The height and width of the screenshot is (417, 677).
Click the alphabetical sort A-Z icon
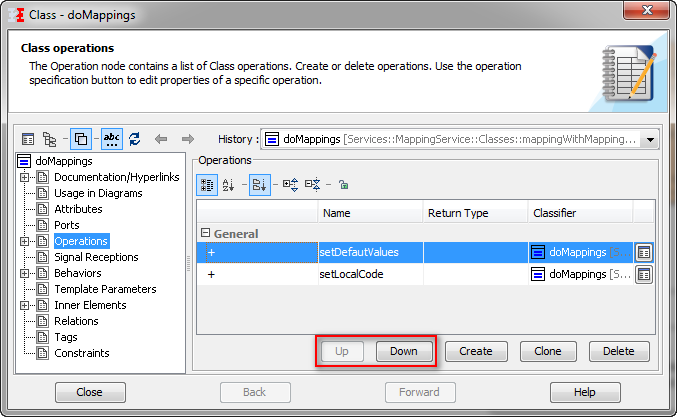pos(228,184)
